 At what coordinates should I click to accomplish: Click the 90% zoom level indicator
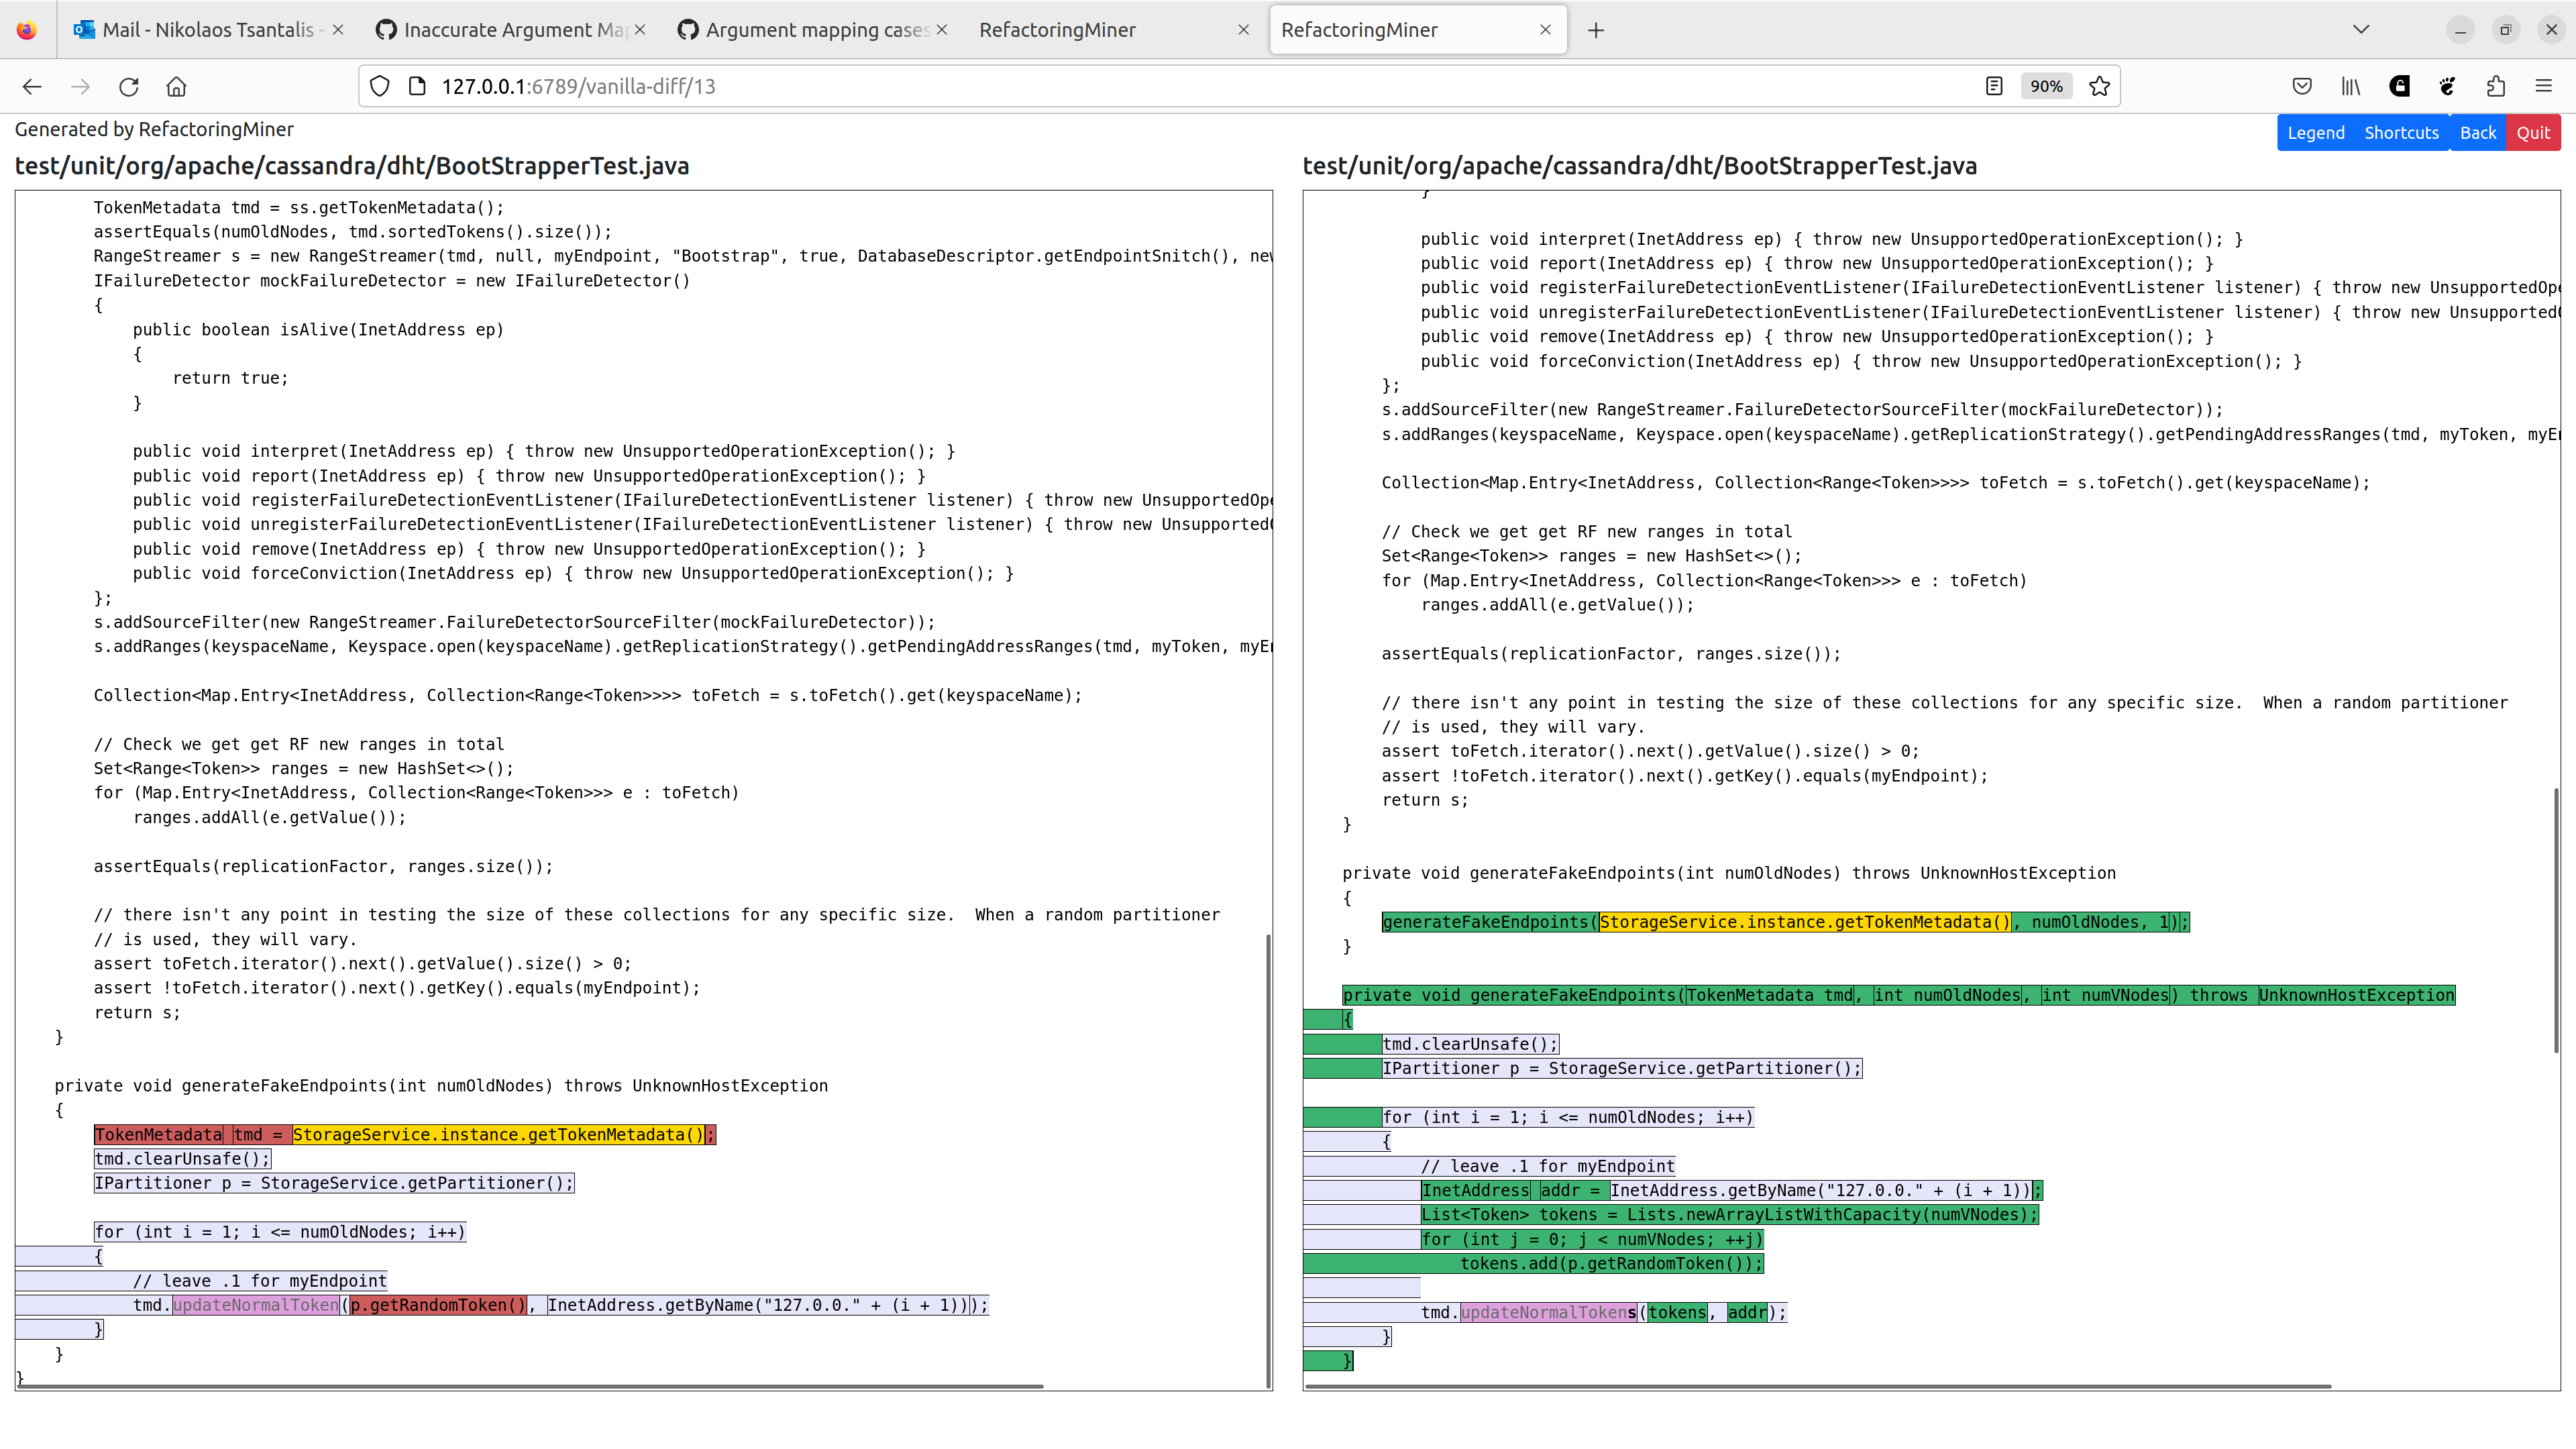pos(2046,86)
